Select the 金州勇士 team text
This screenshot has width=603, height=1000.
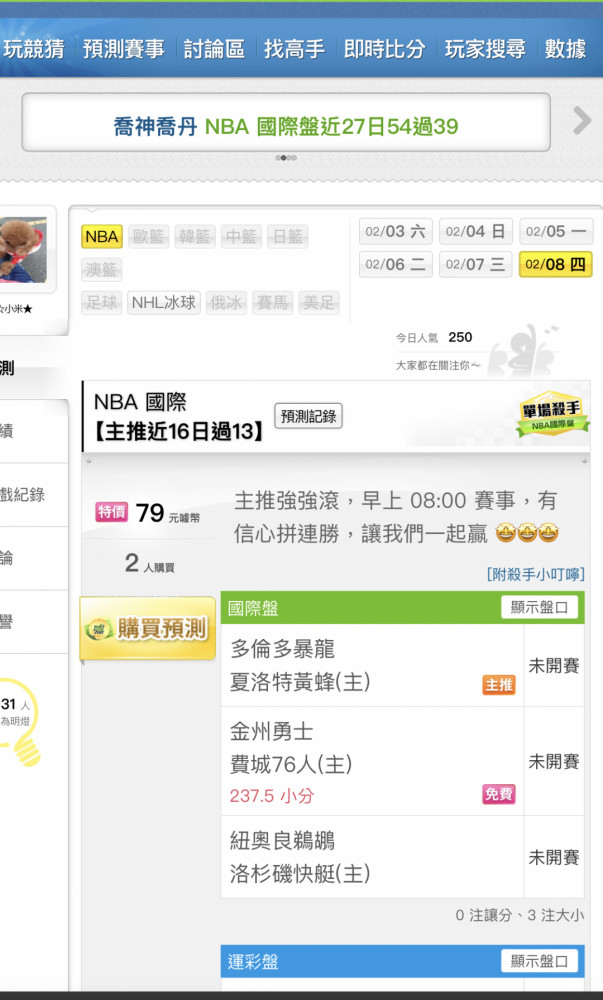pos(272,732)
